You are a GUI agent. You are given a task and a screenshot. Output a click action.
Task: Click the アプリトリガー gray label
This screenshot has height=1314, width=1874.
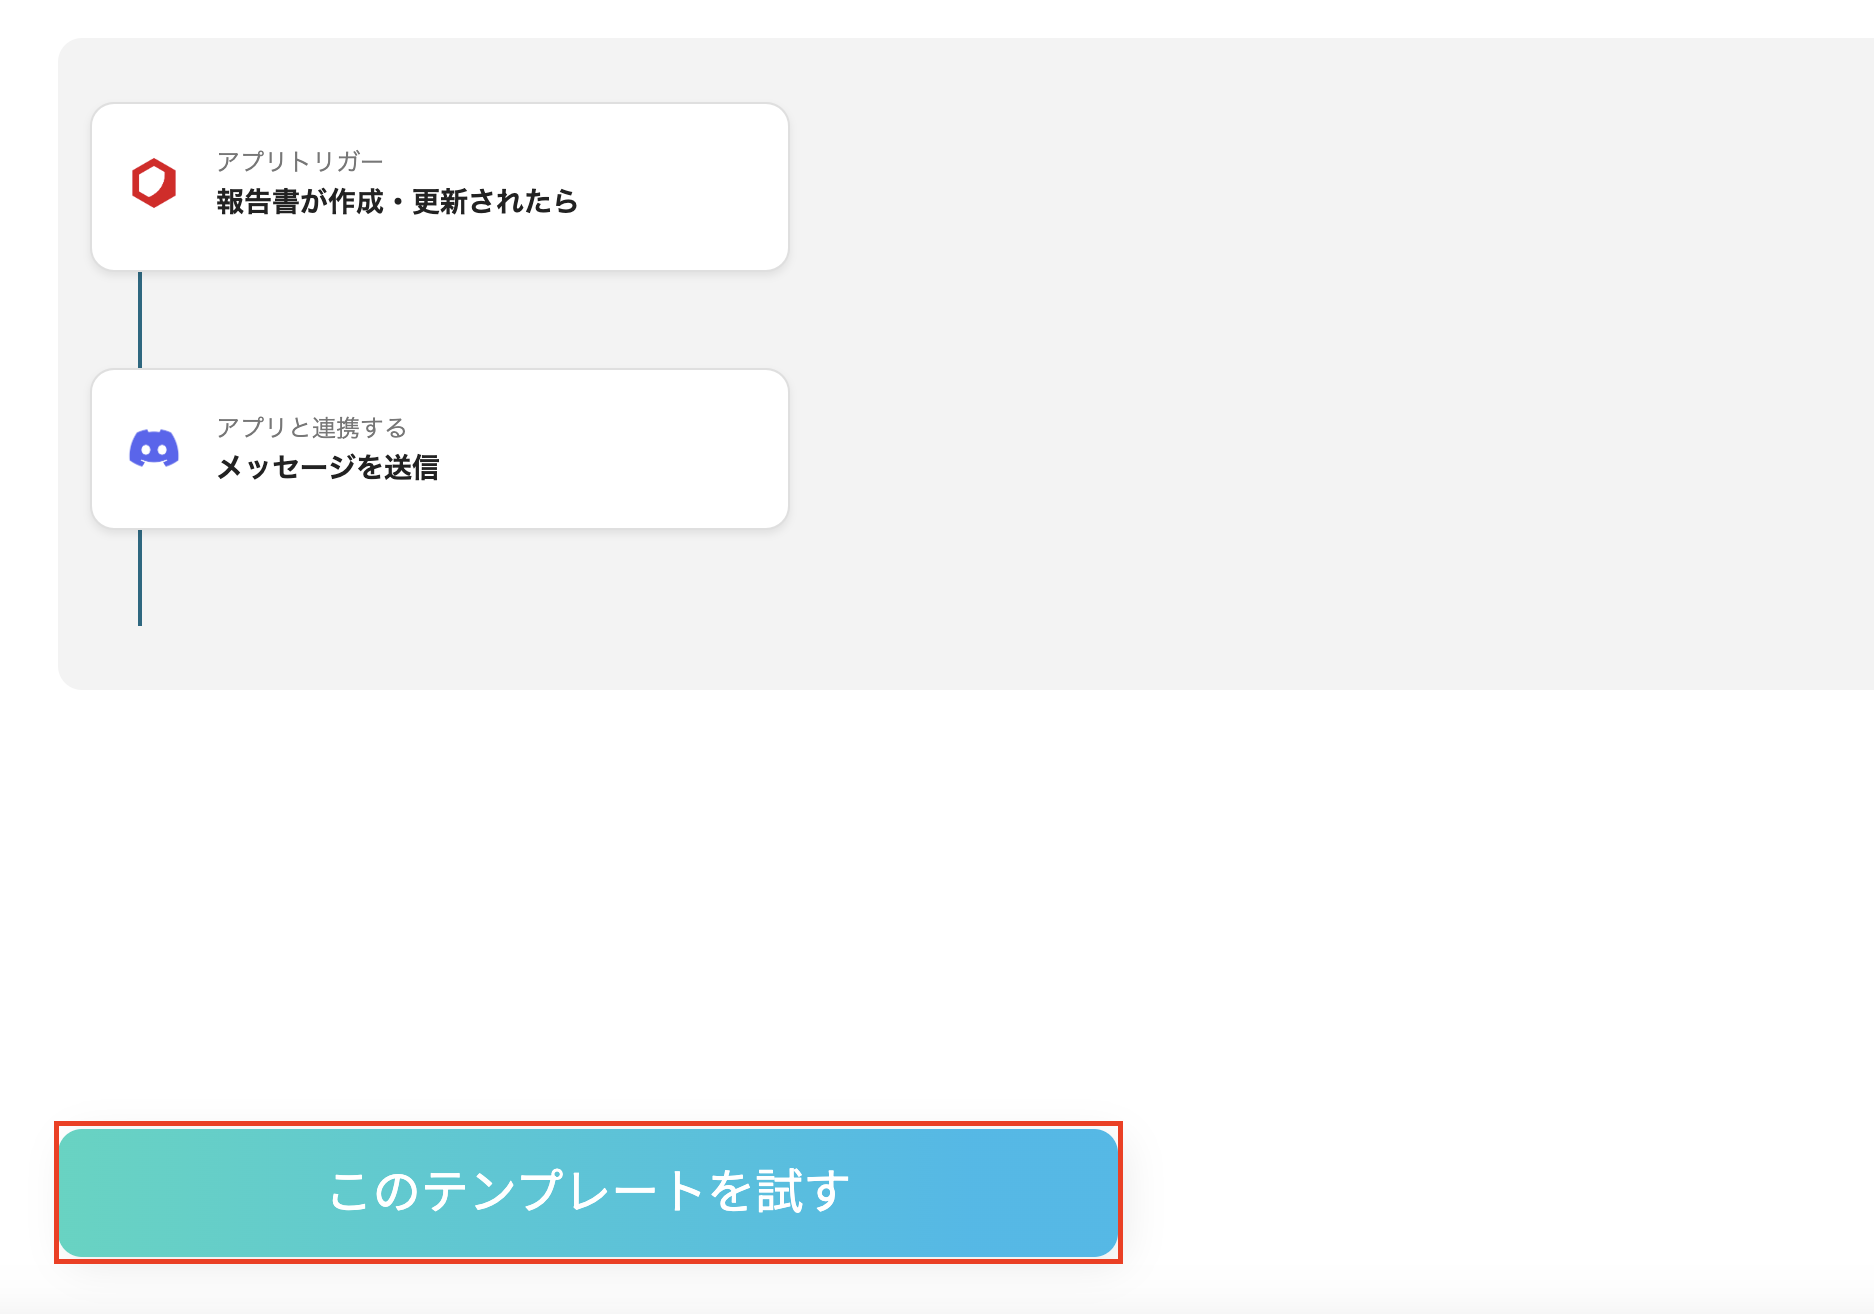[300, 161]
